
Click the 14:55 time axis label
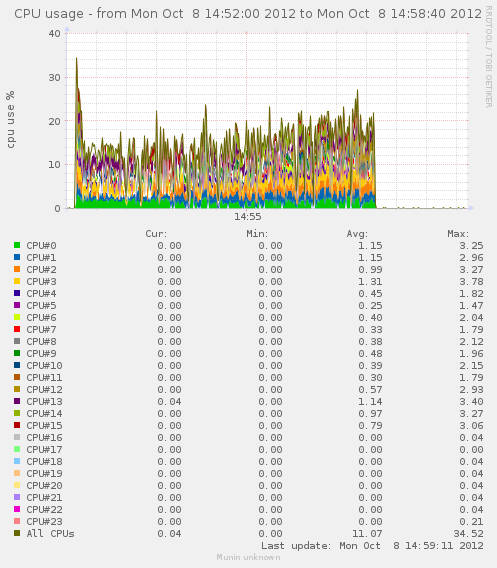pos(247,217)
